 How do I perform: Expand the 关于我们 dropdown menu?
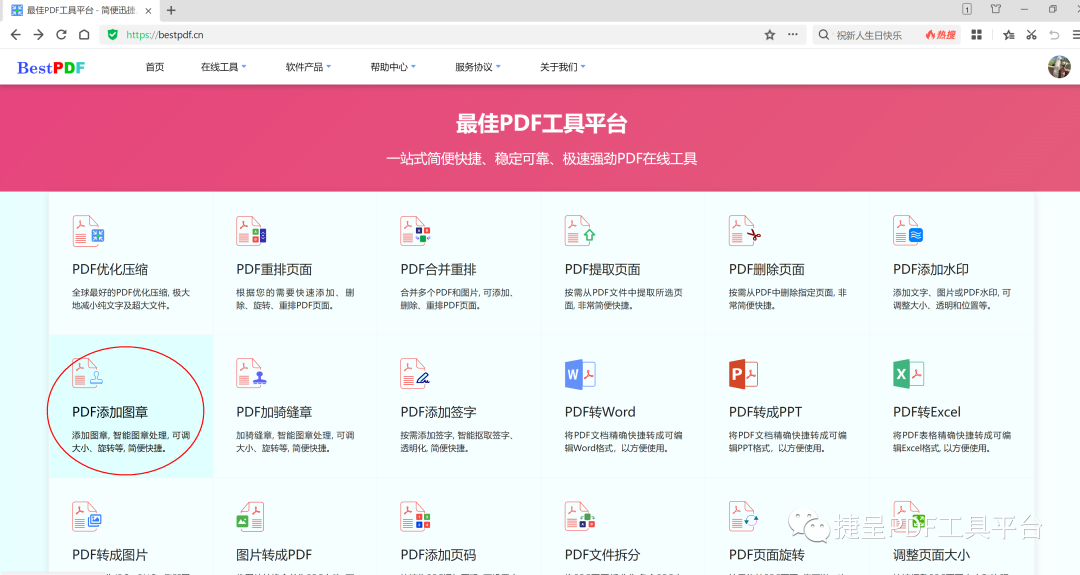pos(562,67)
